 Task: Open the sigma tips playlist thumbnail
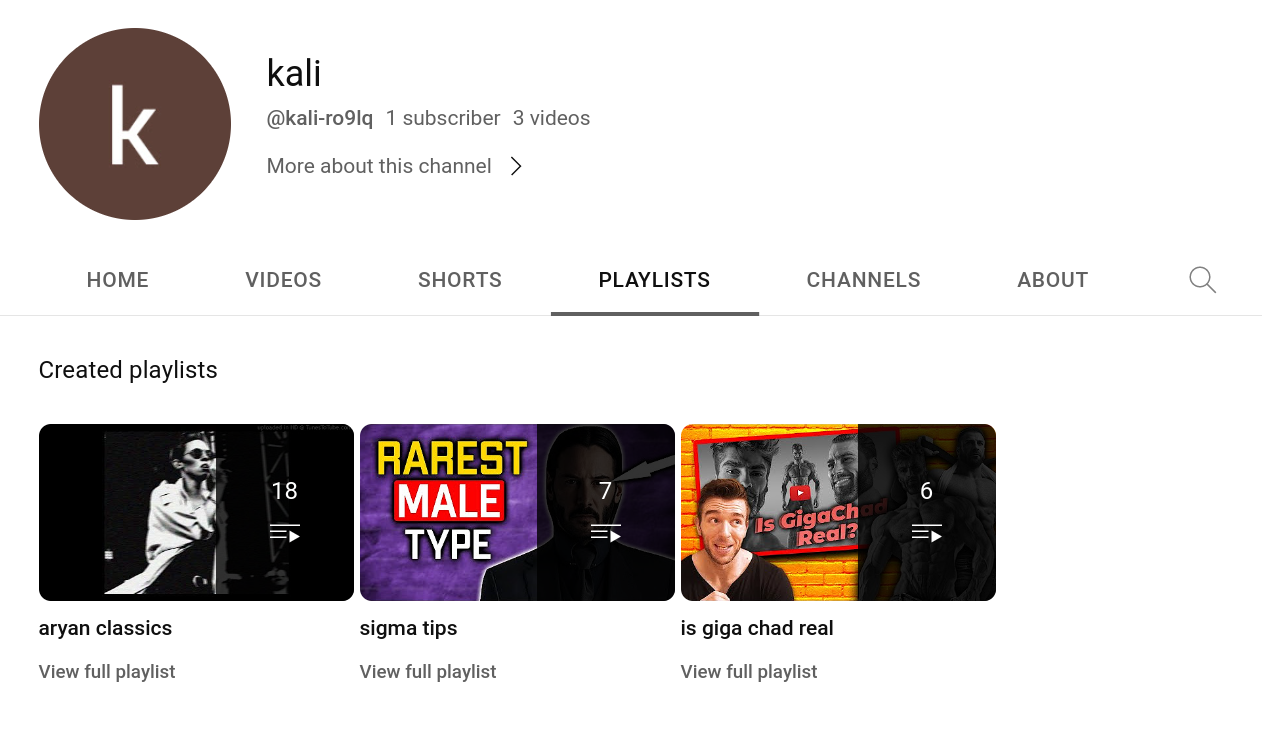517,512
